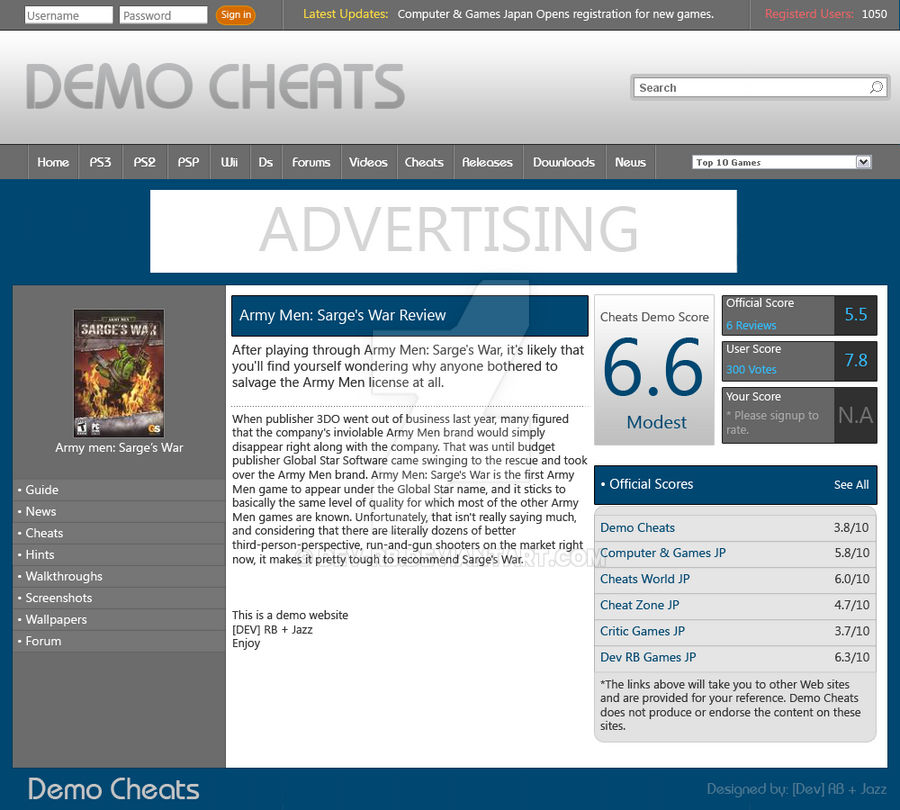Screen dimensions: 900x810
Task: Go to the PS2 section
Action: click(x=145, y=162)
